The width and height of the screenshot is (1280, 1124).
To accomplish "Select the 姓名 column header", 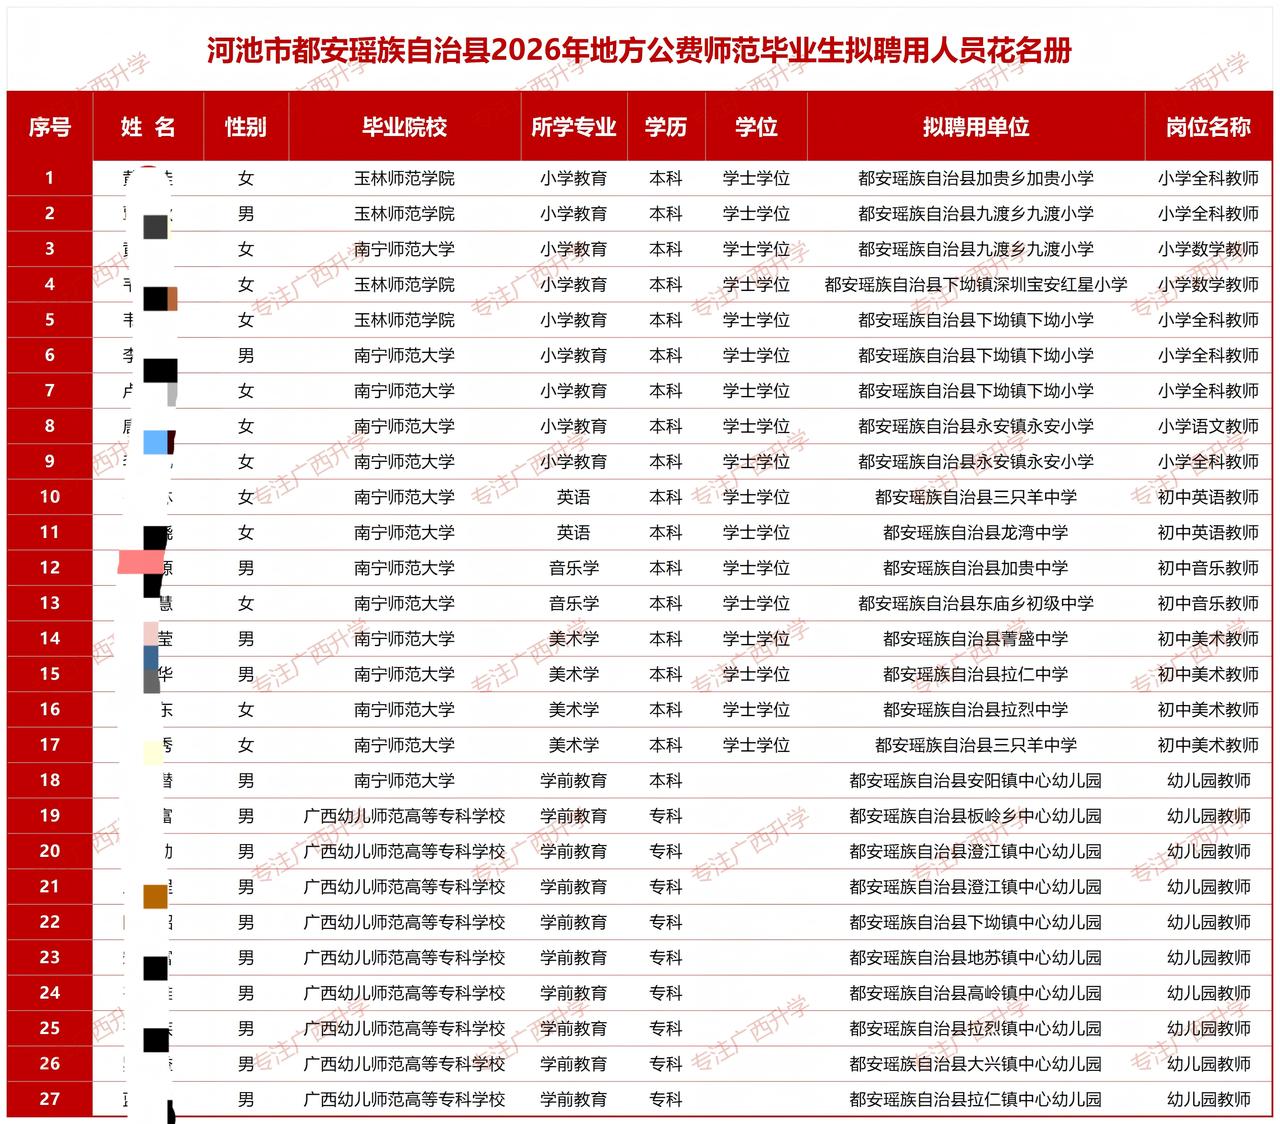I will (148, 127).
